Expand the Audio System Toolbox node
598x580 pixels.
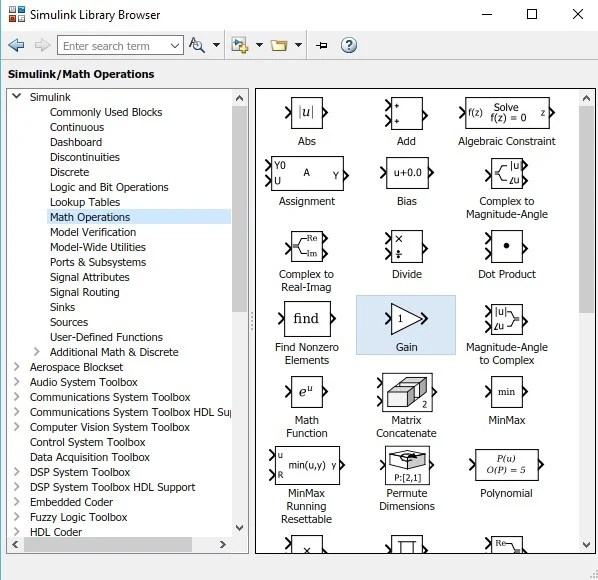[x=16, y=382]
